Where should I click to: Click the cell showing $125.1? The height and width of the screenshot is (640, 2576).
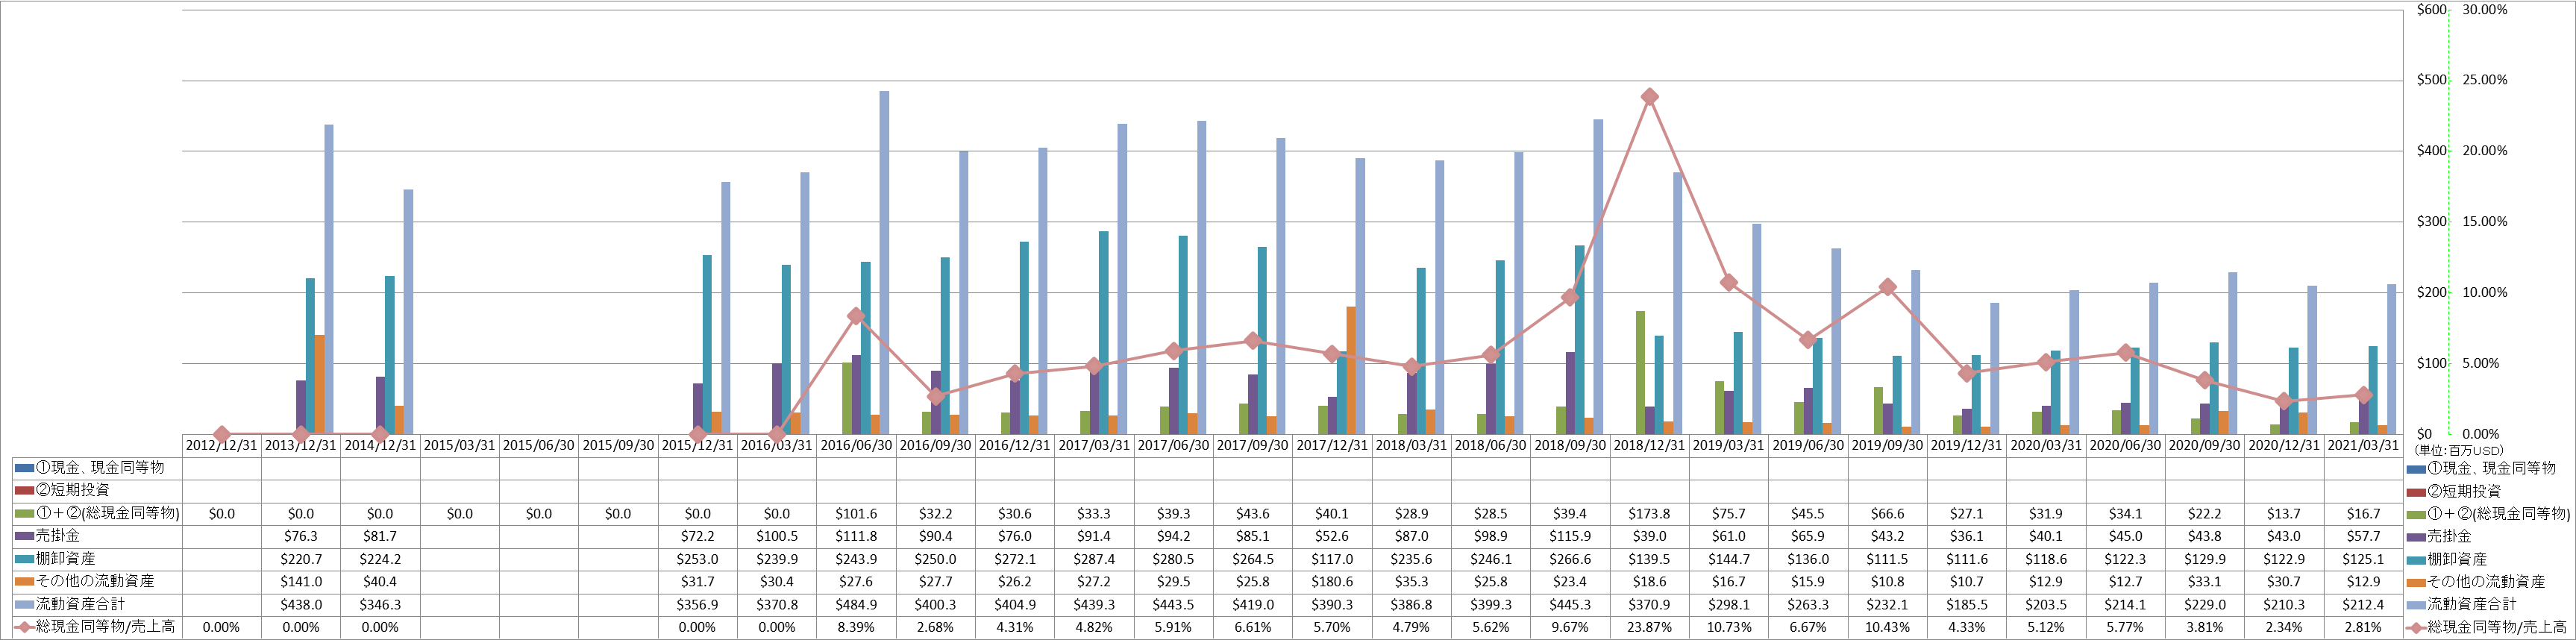[x=2363, y=559]
